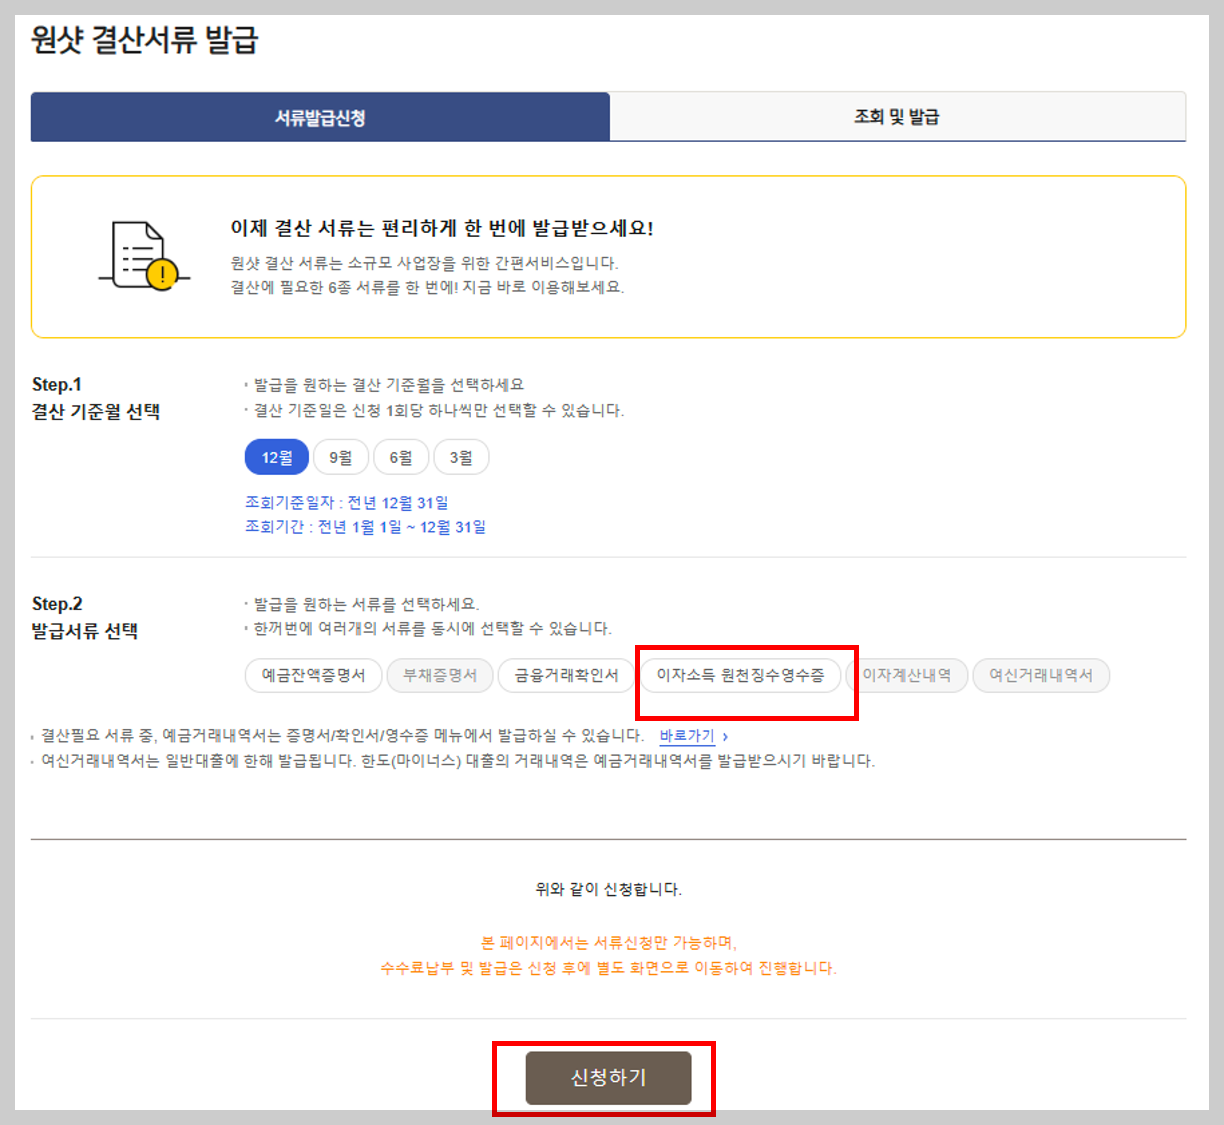Toggle the 예금잔액증명서 document

tap(313, 675)
